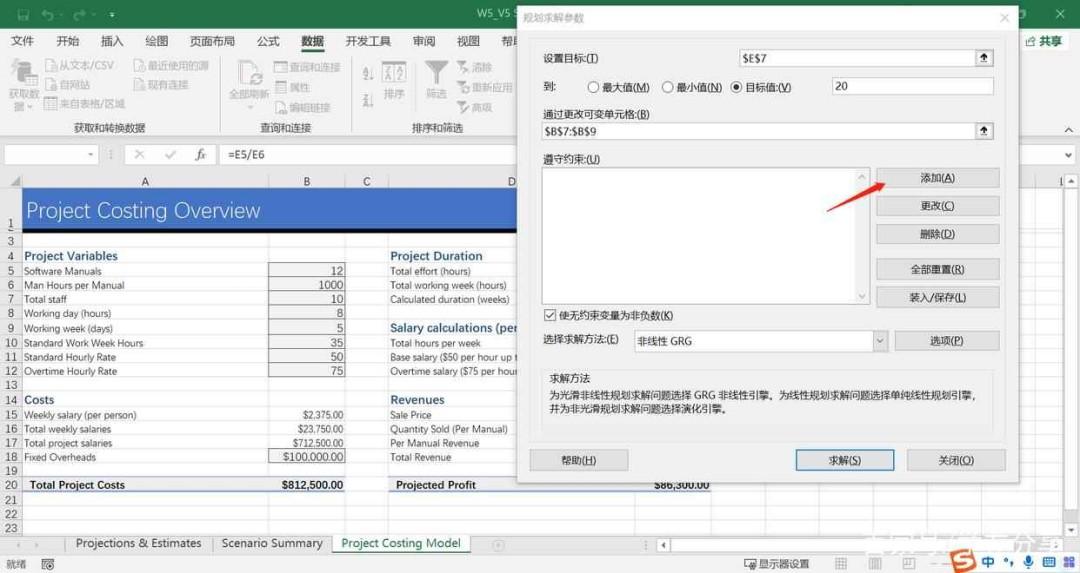Click the microphone voice input icon
This screenshot has width=1080, height=573.
[x=1028, y=562]
